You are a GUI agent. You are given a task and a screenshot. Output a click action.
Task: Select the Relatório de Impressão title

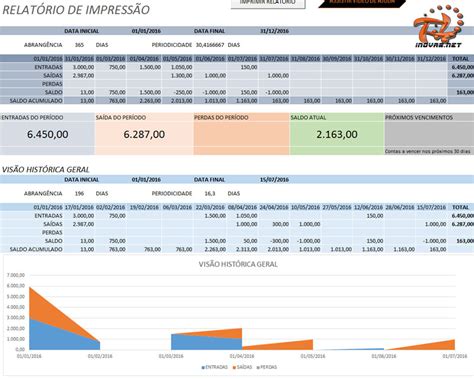tap(76, 10)
